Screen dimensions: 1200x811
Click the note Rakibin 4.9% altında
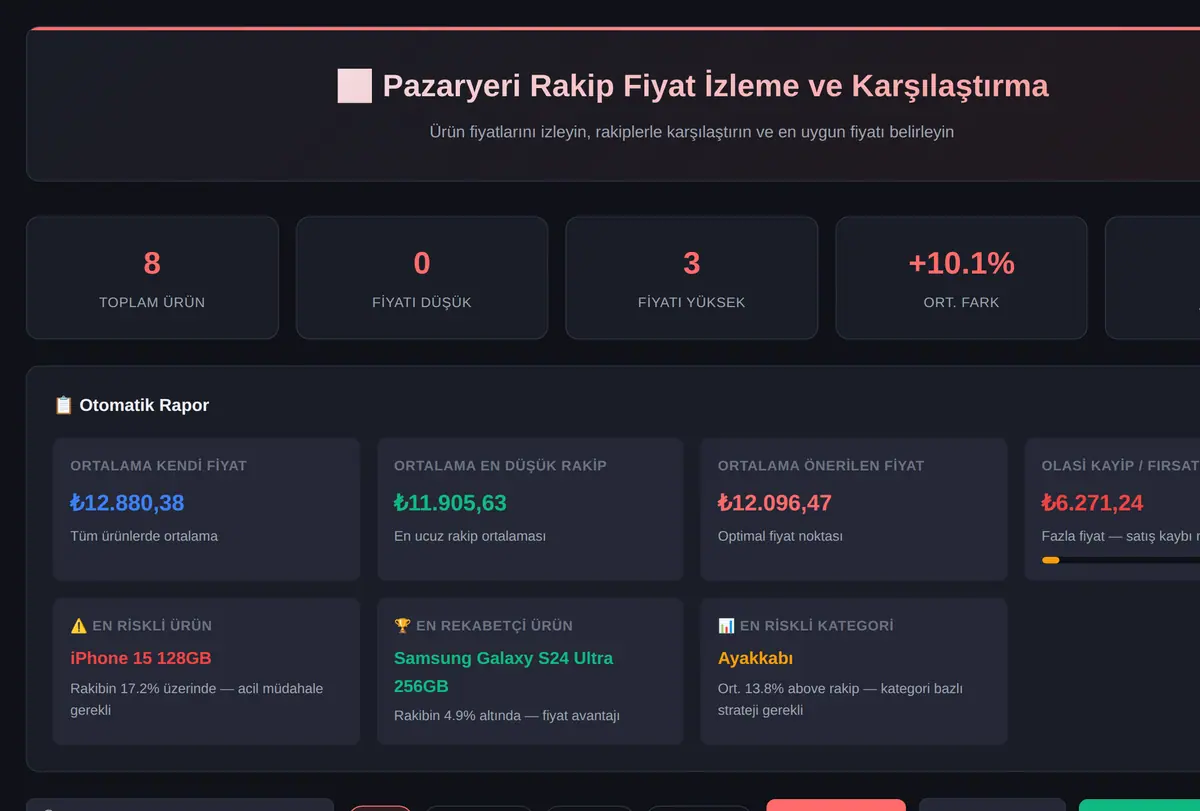coord(507,716)
